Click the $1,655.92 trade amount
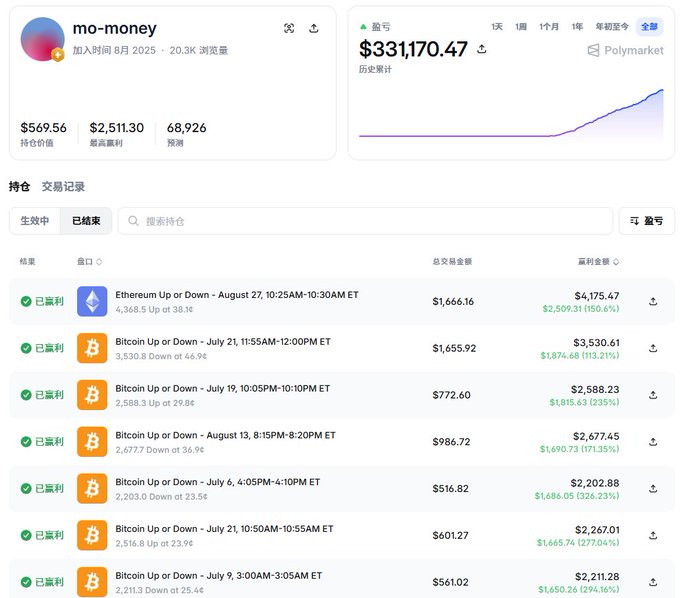Screen dimensions: 680x598 pyautogui.click(x=454, y=348)
